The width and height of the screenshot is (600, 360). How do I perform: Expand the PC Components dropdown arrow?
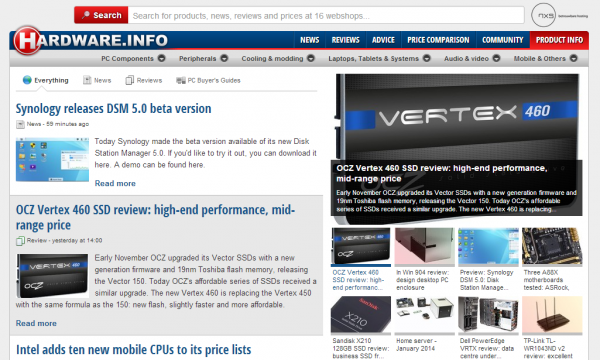pos(161,58)
